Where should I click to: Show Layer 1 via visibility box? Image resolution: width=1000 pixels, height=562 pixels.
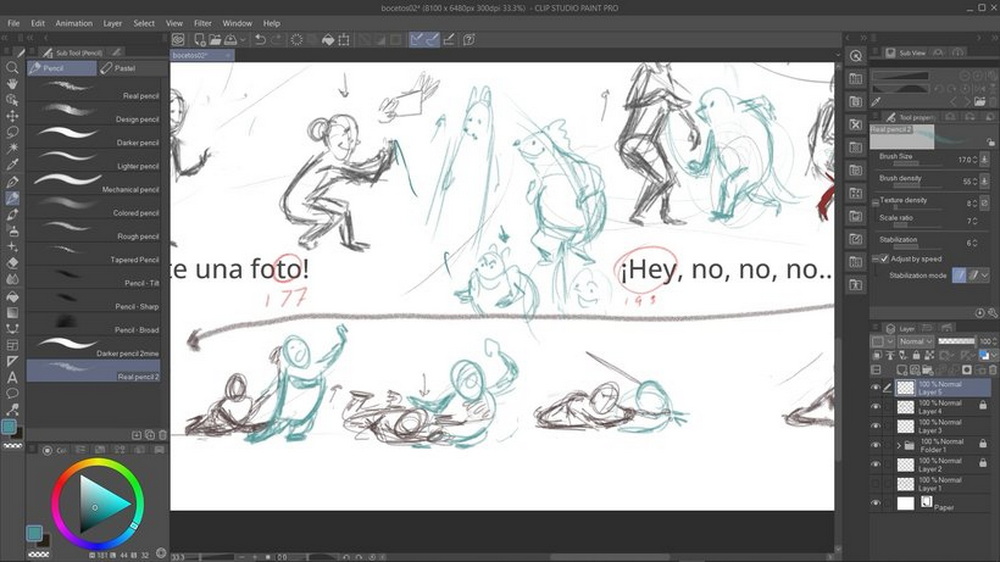876,484
